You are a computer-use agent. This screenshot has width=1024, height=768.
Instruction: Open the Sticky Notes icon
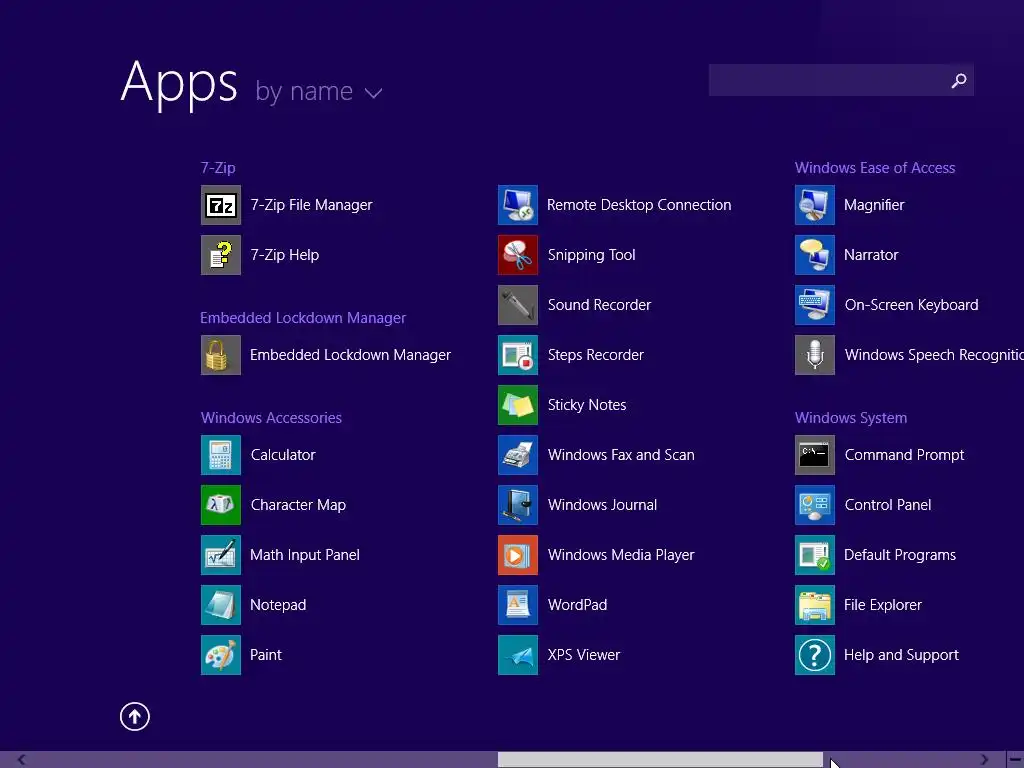[x=518, y=405]
